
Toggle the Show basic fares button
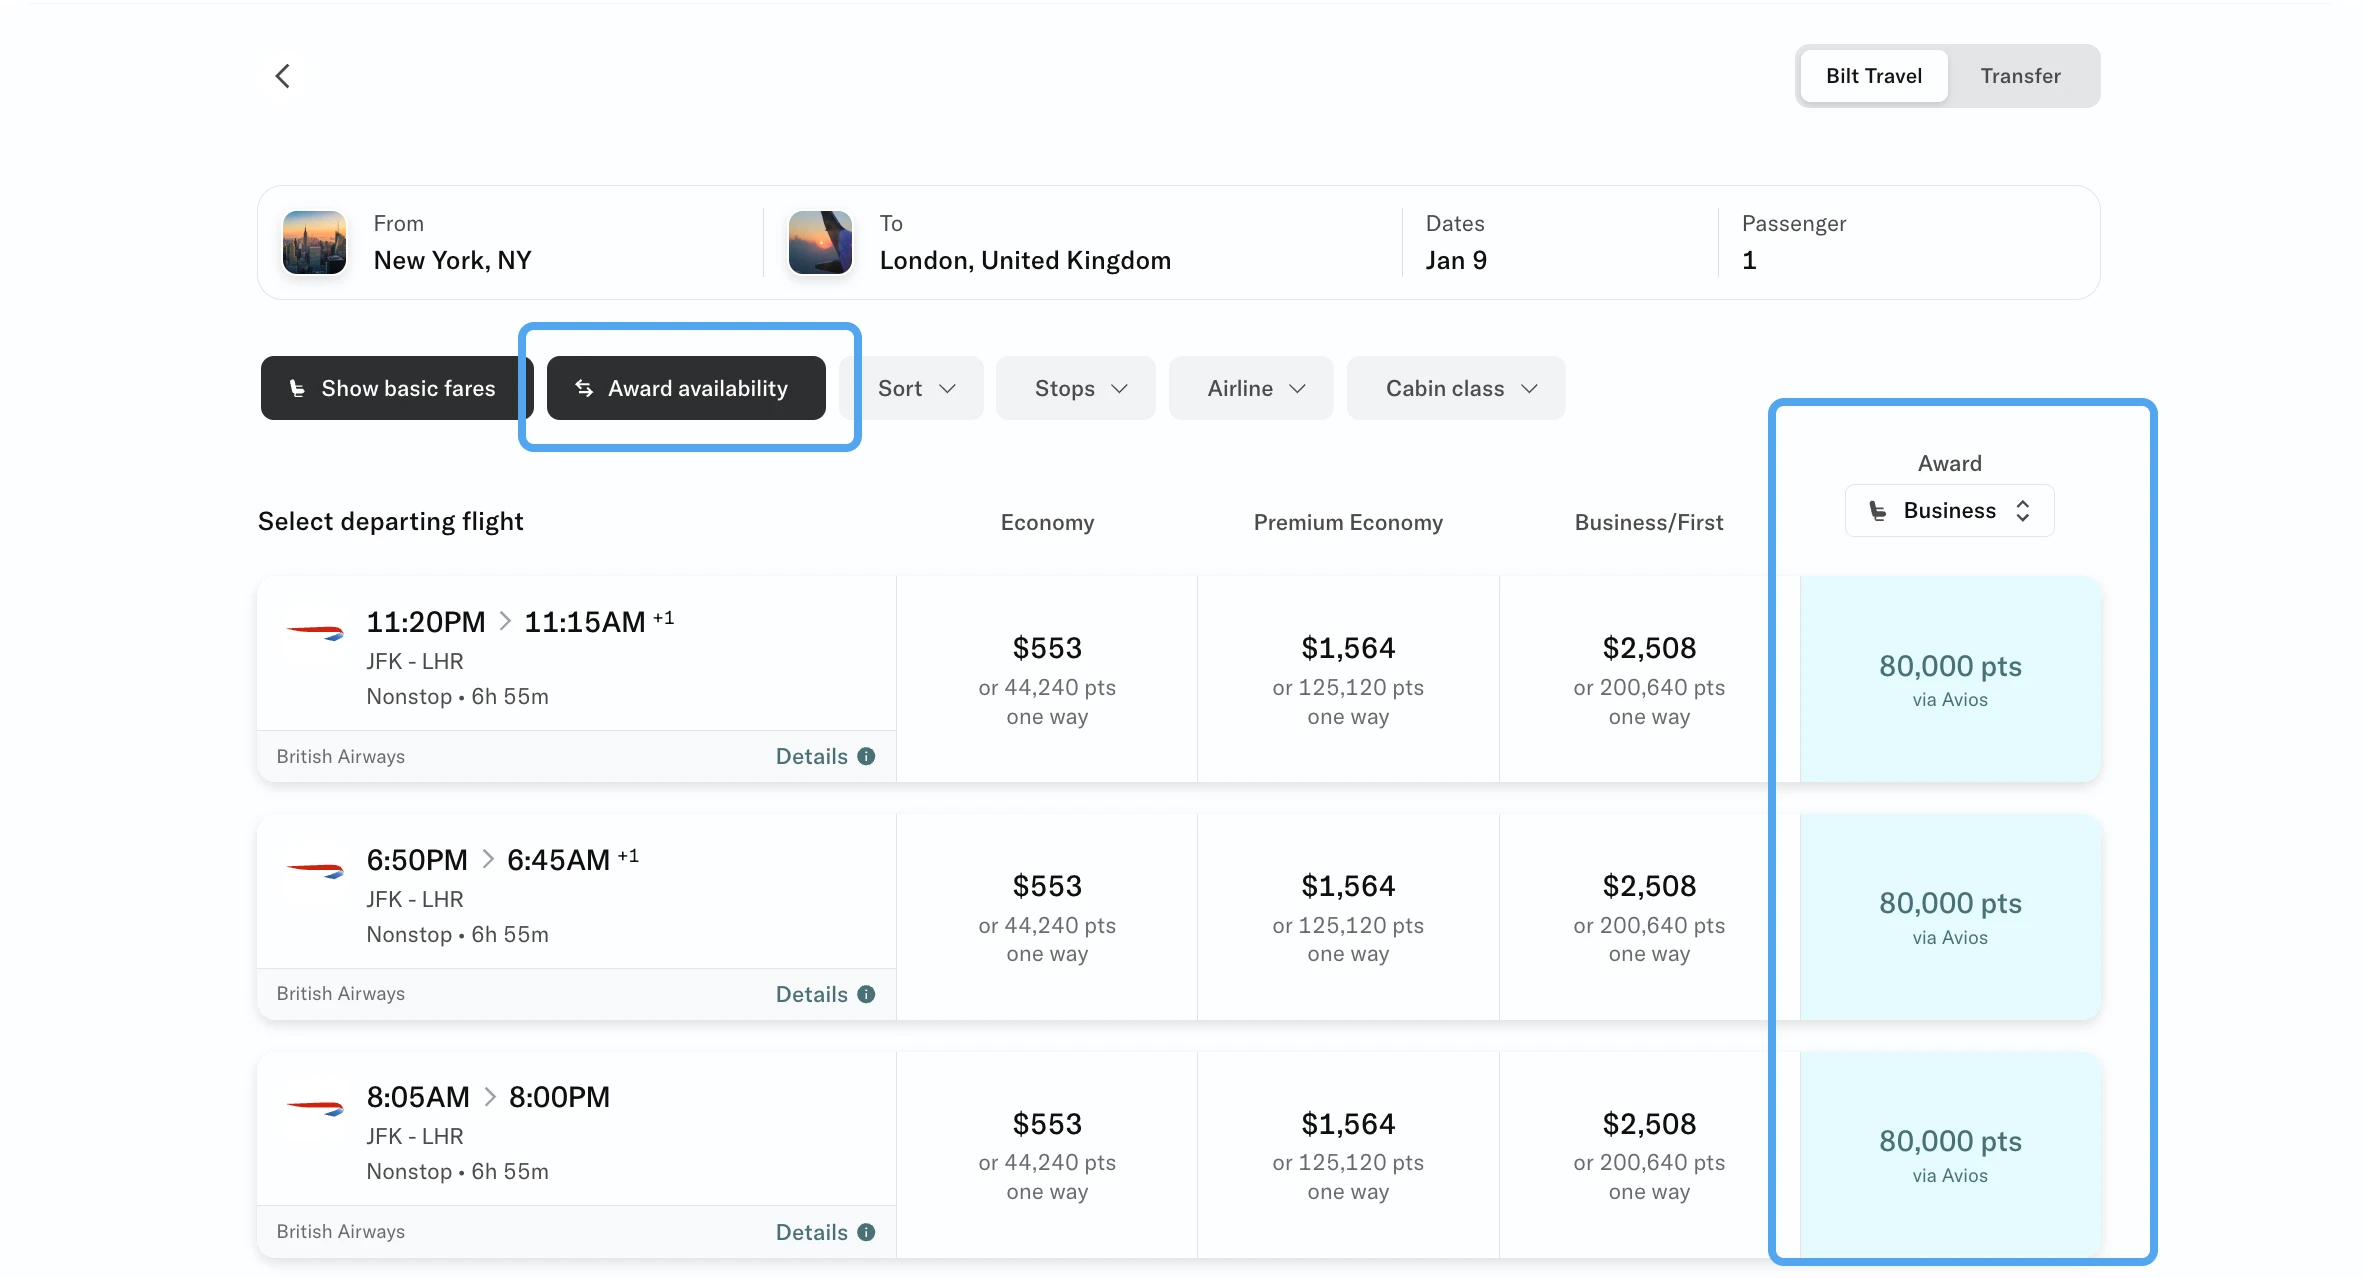392,388
